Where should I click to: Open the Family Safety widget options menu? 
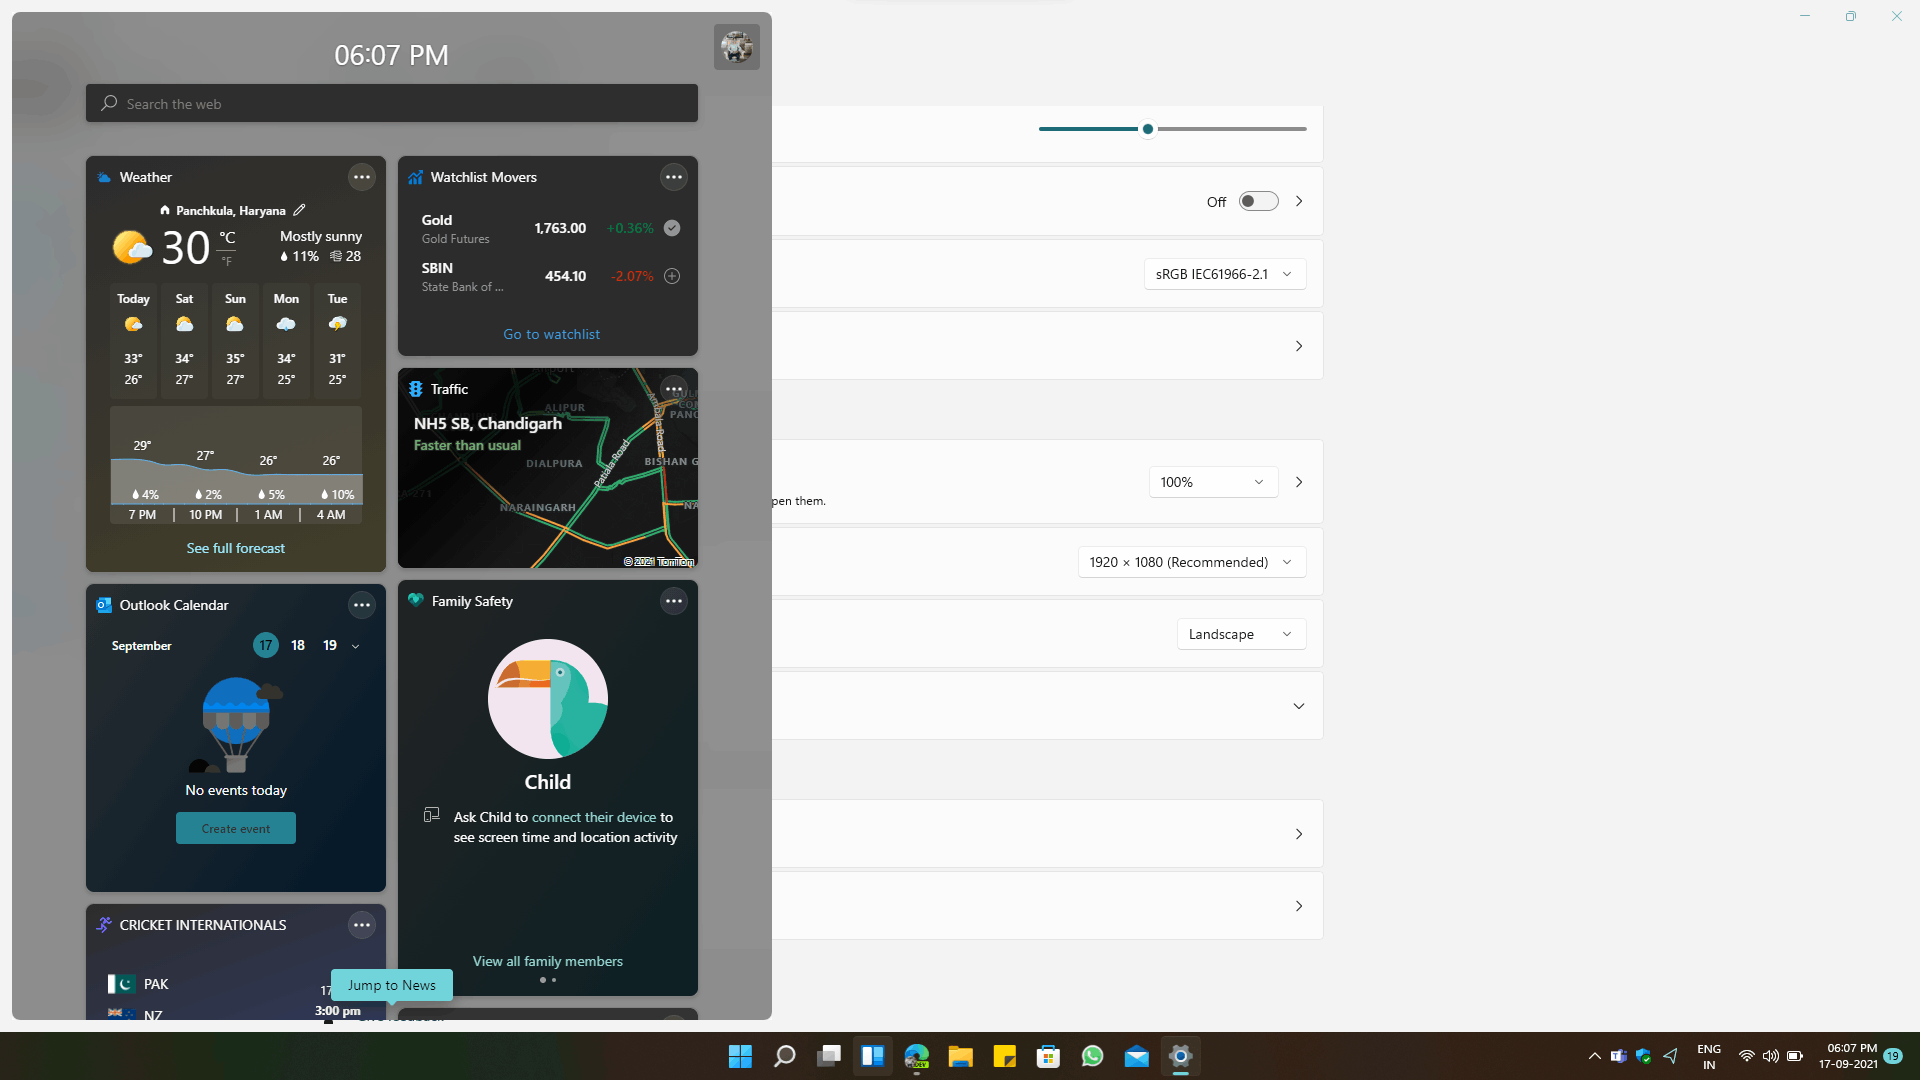(673, 601)
